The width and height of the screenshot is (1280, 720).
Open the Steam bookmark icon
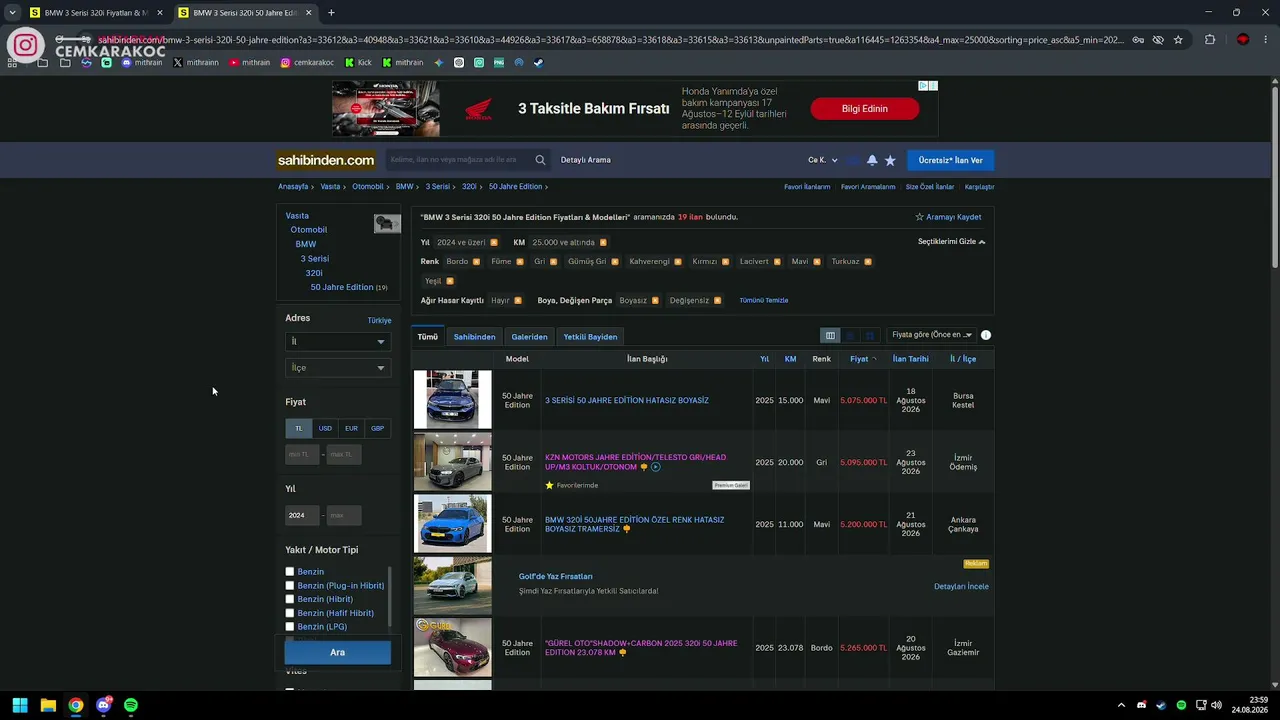(538, 62)
